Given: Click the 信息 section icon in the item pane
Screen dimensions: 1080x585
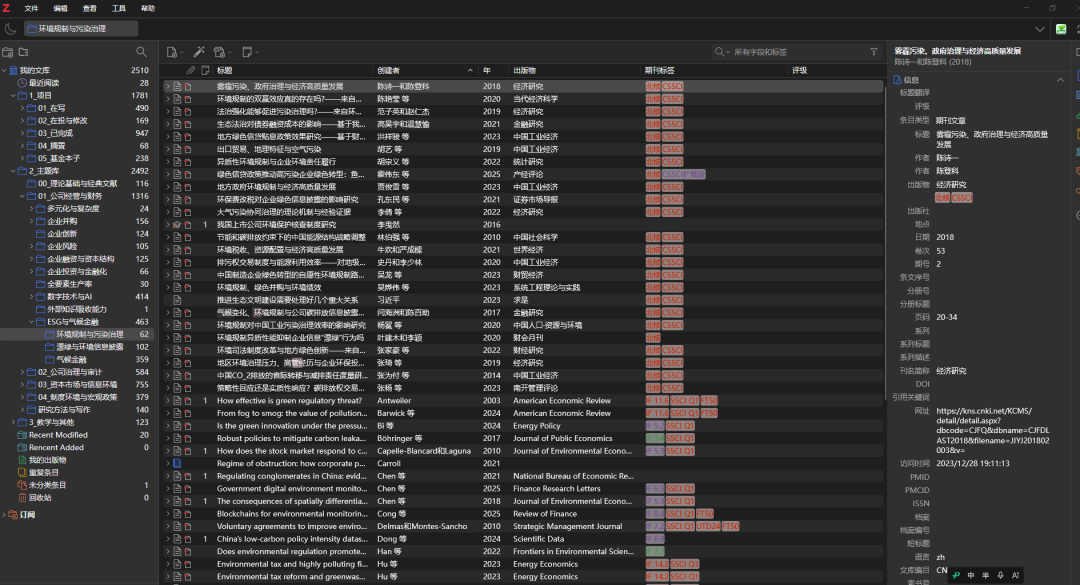Looking at the screenshot, I should (897, 80).
